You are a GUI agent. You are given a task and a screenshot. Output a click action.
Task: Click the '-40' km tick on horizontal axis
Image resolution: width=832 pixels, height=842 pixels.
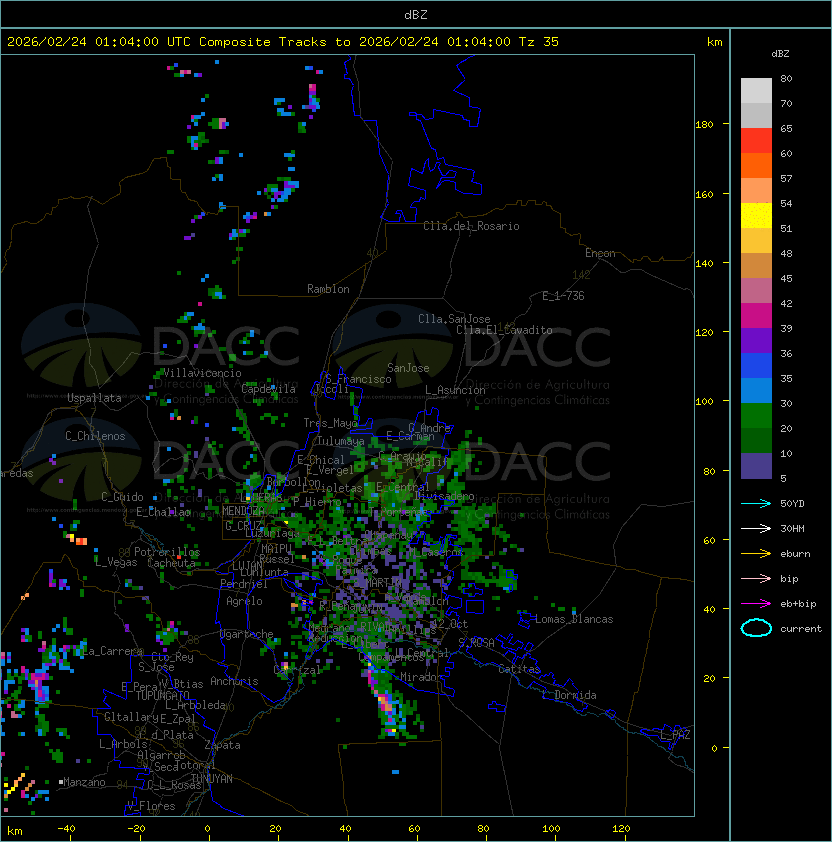coord(66,829)
